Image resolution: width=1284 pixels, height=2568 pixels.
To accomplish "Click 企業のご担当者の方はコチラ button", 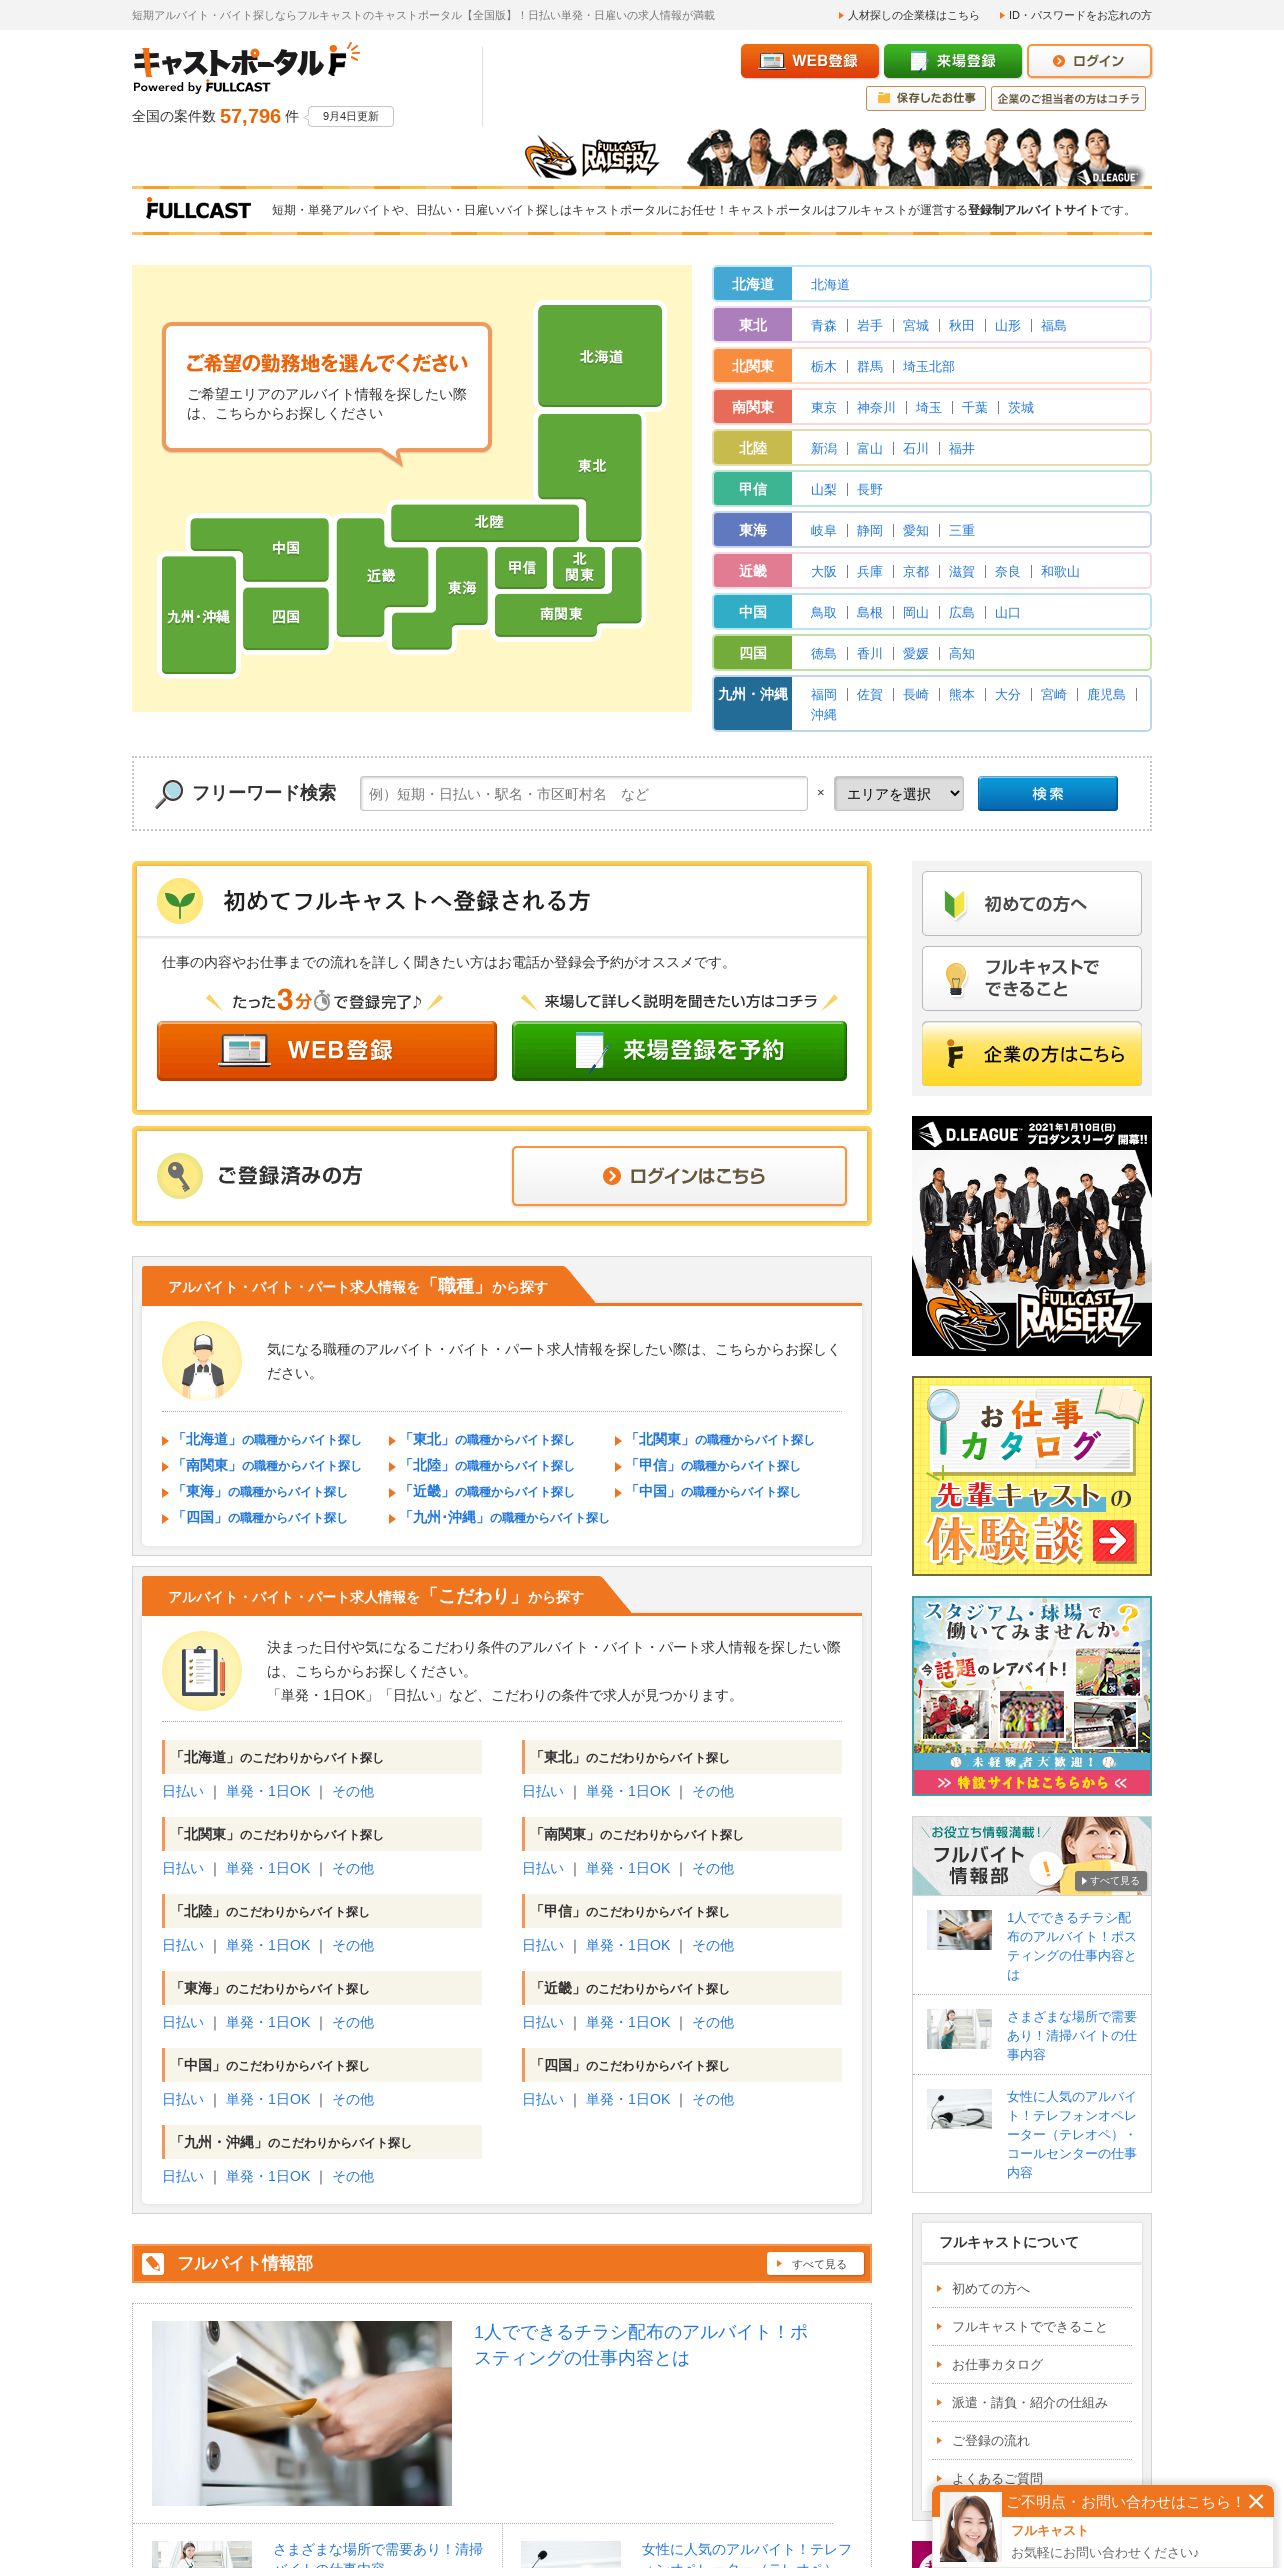I will (x=1068, y=98).
